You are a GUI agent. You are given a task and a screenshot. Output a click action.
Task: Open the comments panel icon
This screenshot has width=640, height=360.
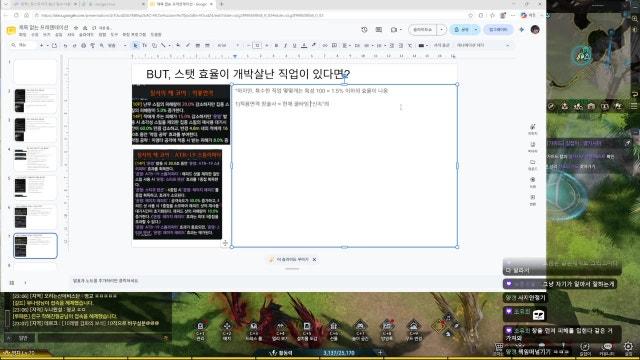[x=378, y=30]
